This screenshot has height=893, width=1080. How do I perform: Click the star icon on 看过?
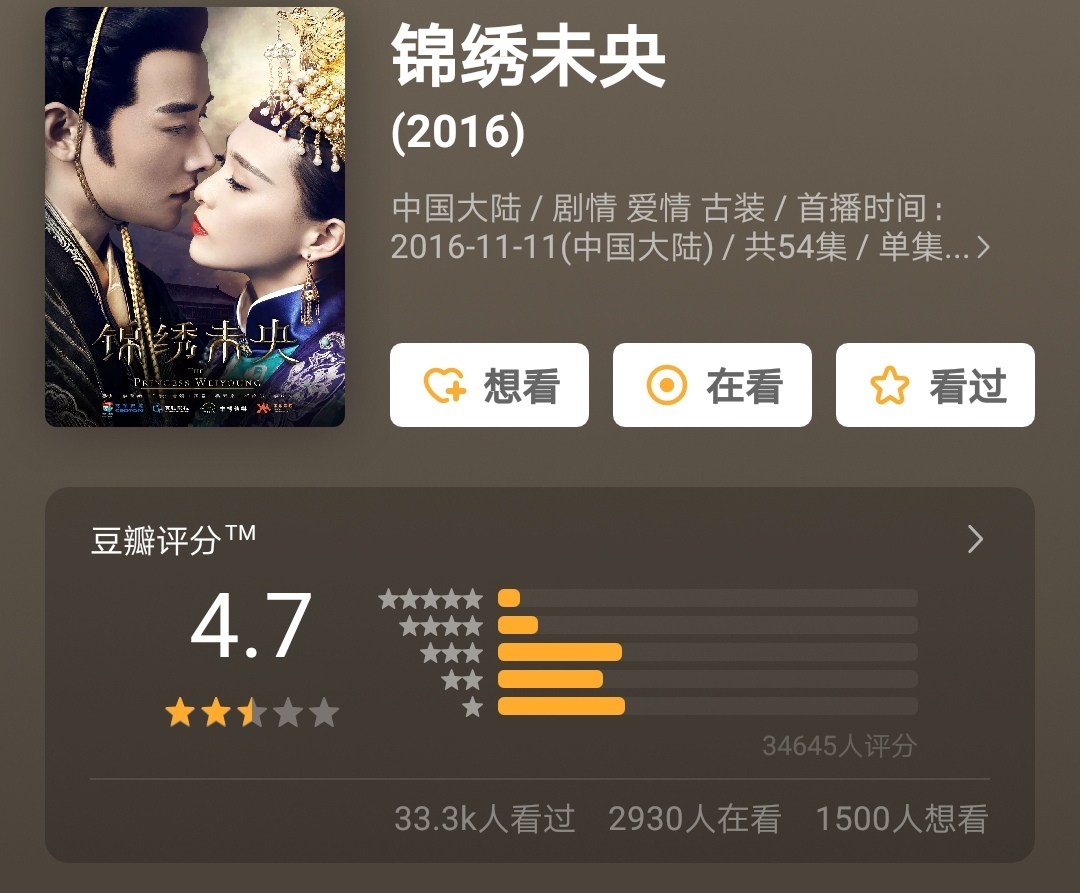point(890,385)
